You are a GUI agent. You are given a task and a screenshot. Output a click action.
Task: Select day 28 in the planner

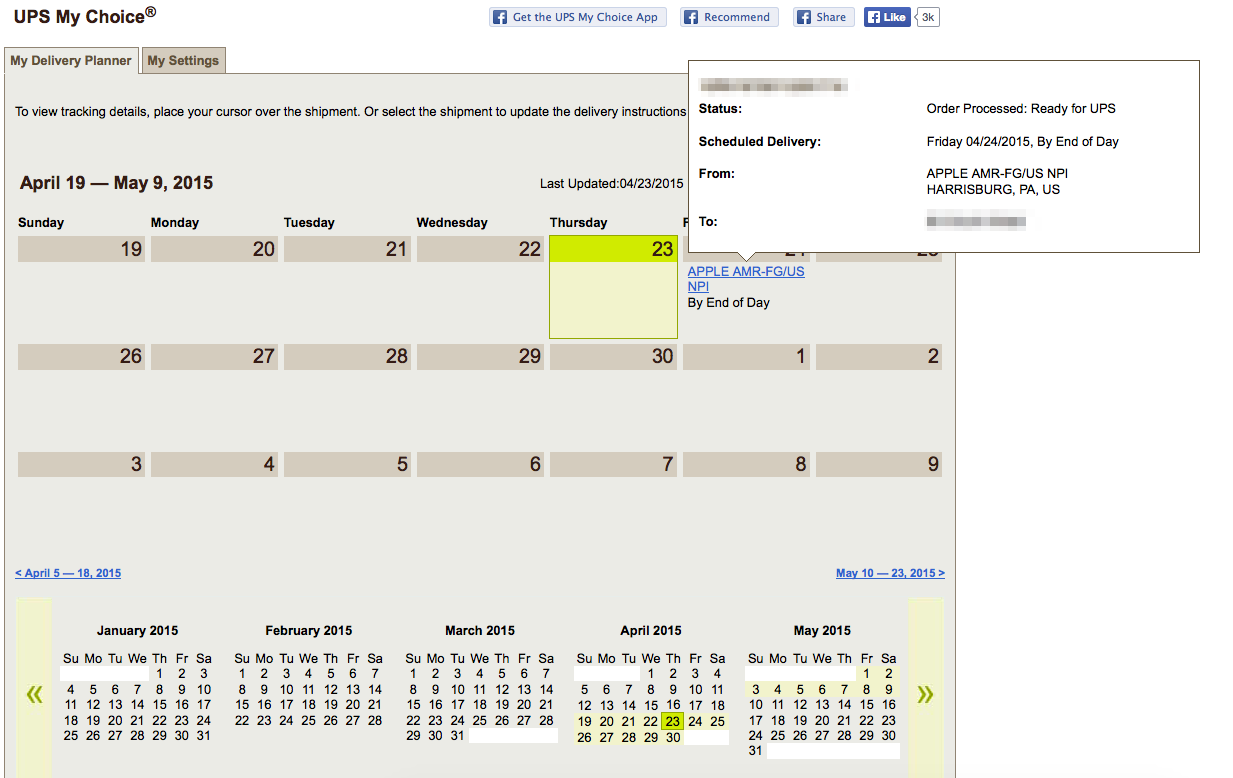click(x=347, y=356)
